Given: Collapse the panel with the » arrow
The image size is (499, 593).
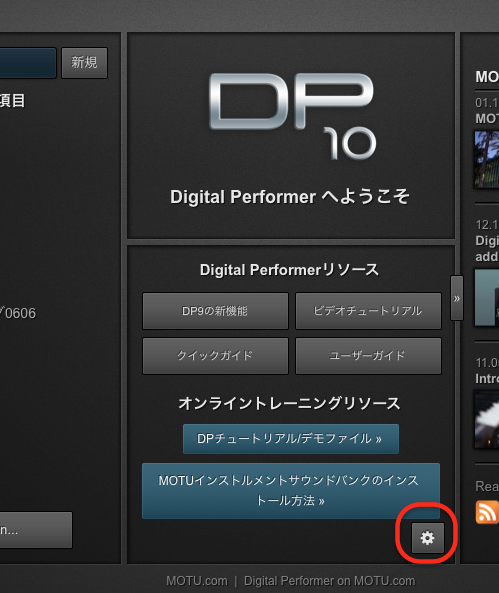Looking at the screenshot, I should coord(457,298).
